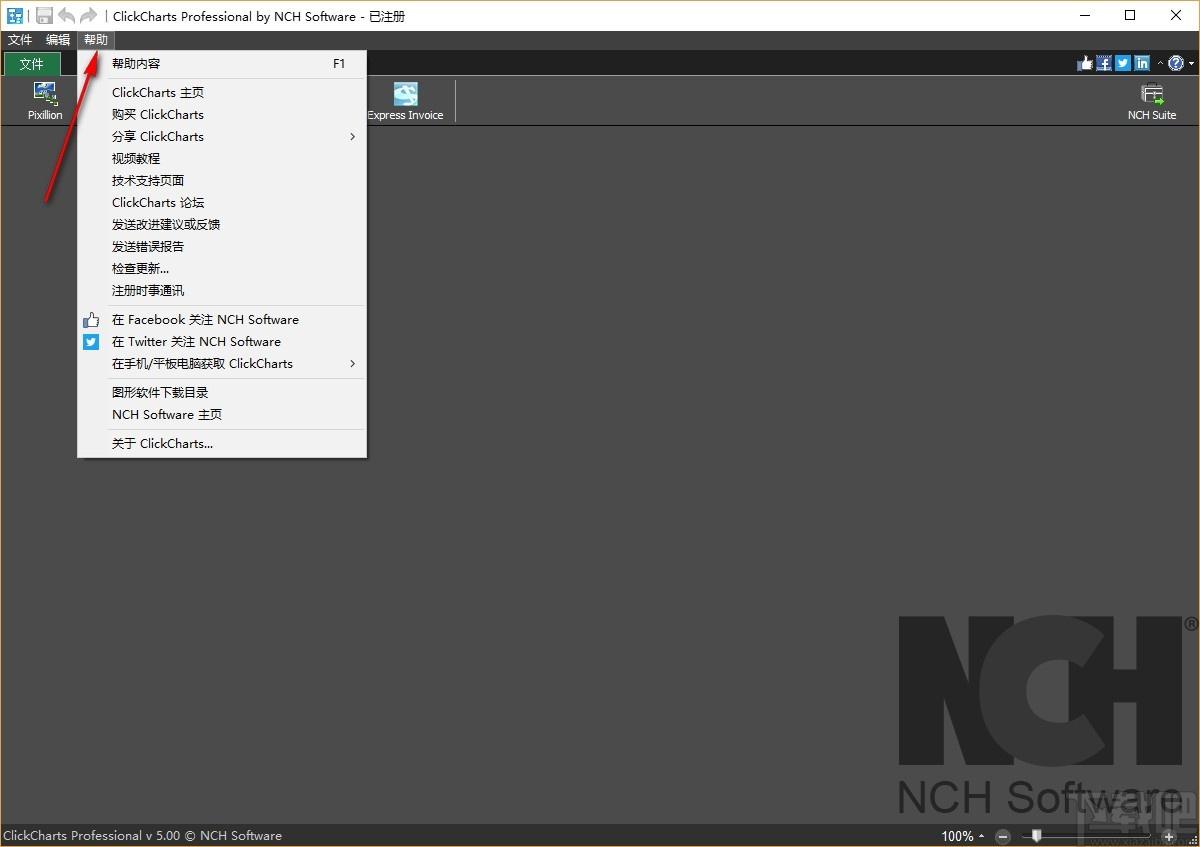This screenshot has height=847, width=1200.
Task: Click the undo arrow in the title bar
Action: click(x=66, y=15)
